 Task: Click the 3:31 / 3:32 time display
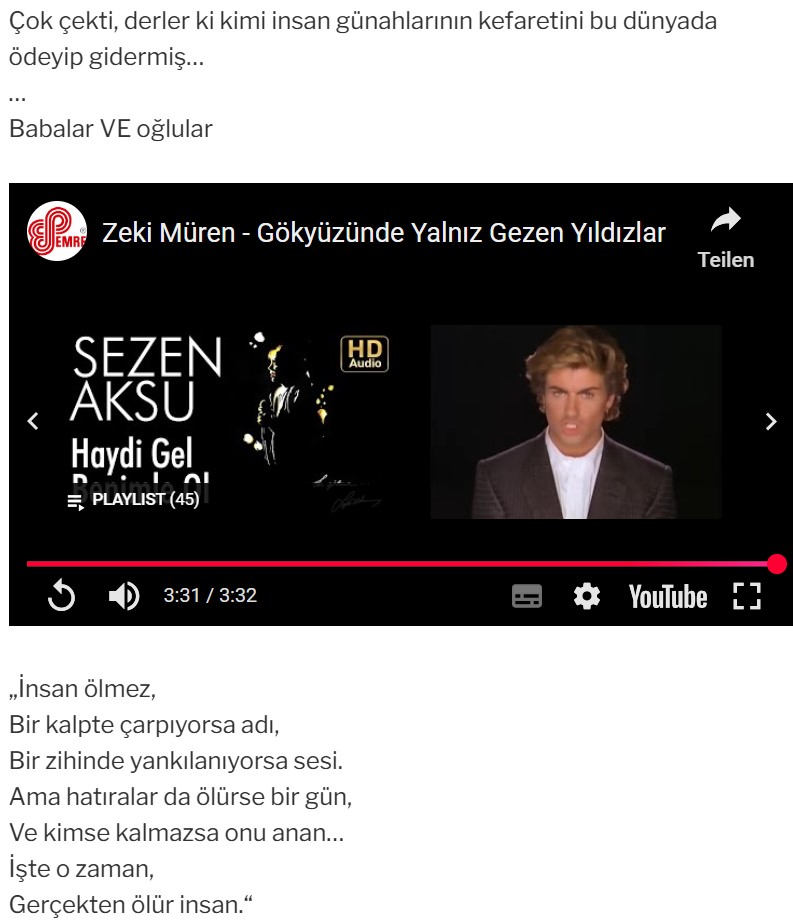210,596
